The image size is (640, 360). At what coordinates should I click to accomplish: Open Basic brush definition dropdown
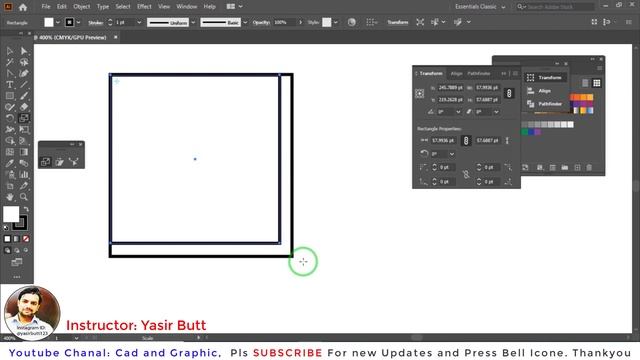(x=245, y=22)
